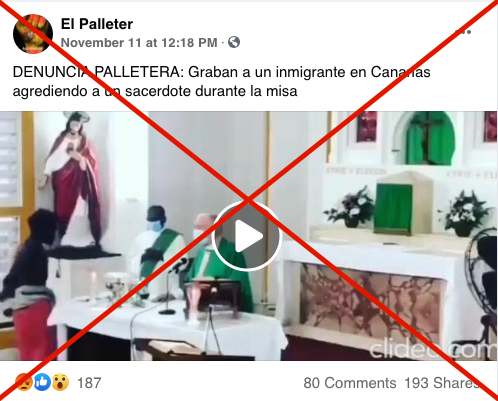Click the wow reaction emoji icon
Screen dimensions: 498x401
pyautogui.click(x=60, y=382)
